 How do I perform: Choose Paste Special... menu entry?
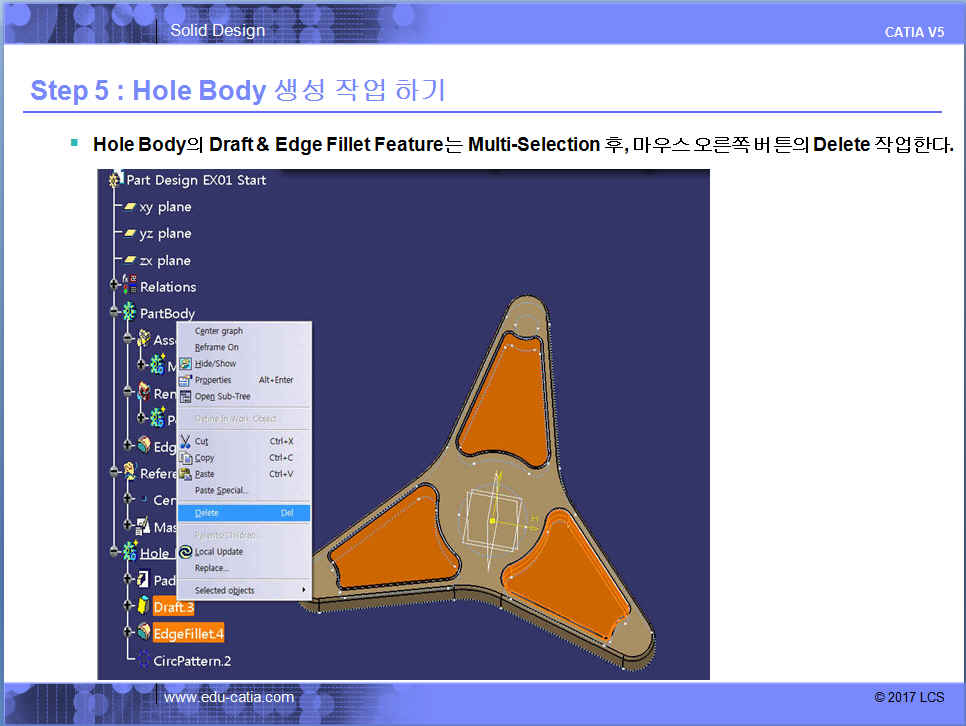point(221,491)
